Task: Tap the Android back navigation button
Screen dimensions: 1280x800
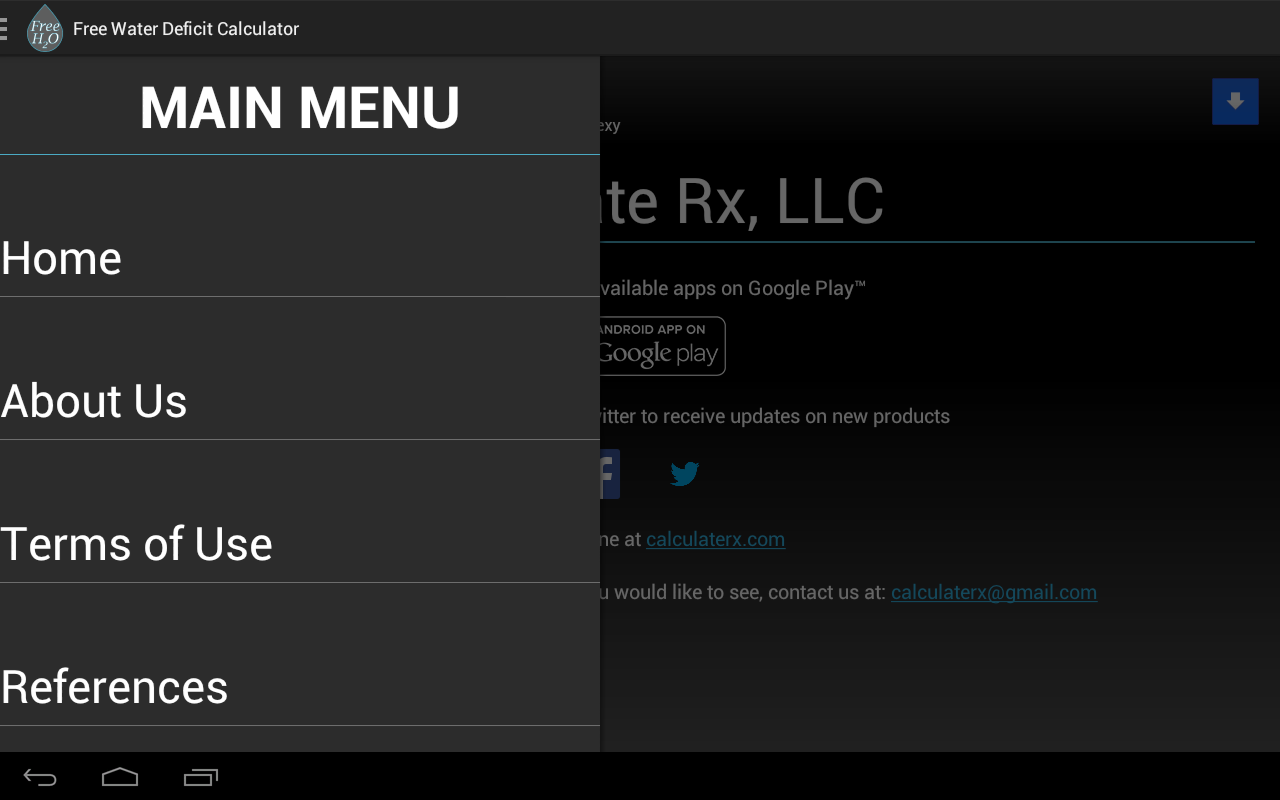Action: 40,777
